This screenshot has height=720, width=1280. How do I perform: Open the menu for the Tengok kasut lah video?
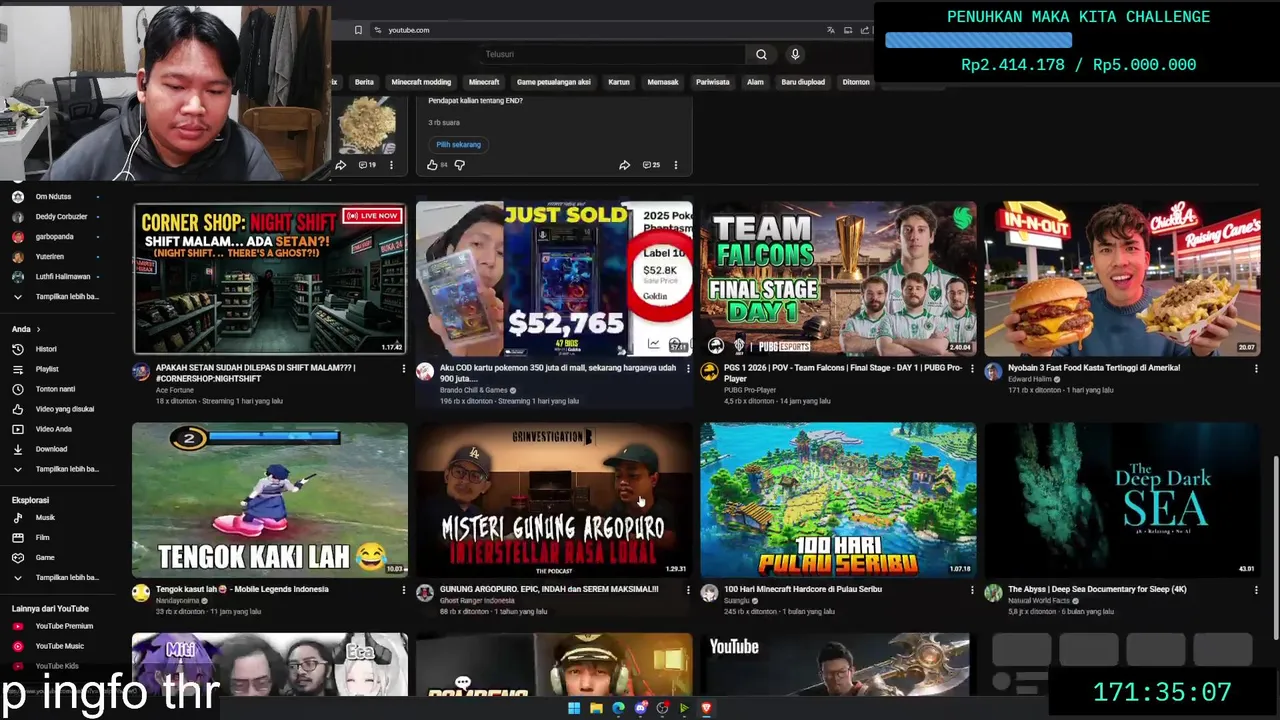403,590
